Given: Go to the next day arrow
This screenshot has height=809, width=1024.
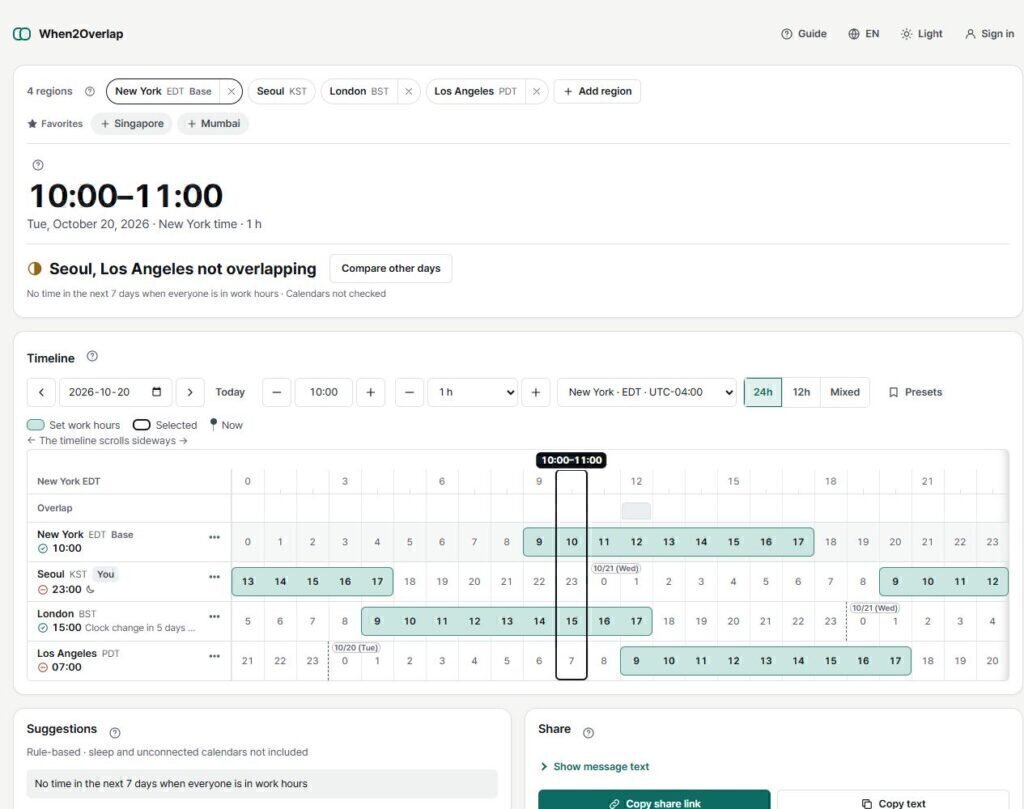Looking at the screenshot, I should [190, 392].
